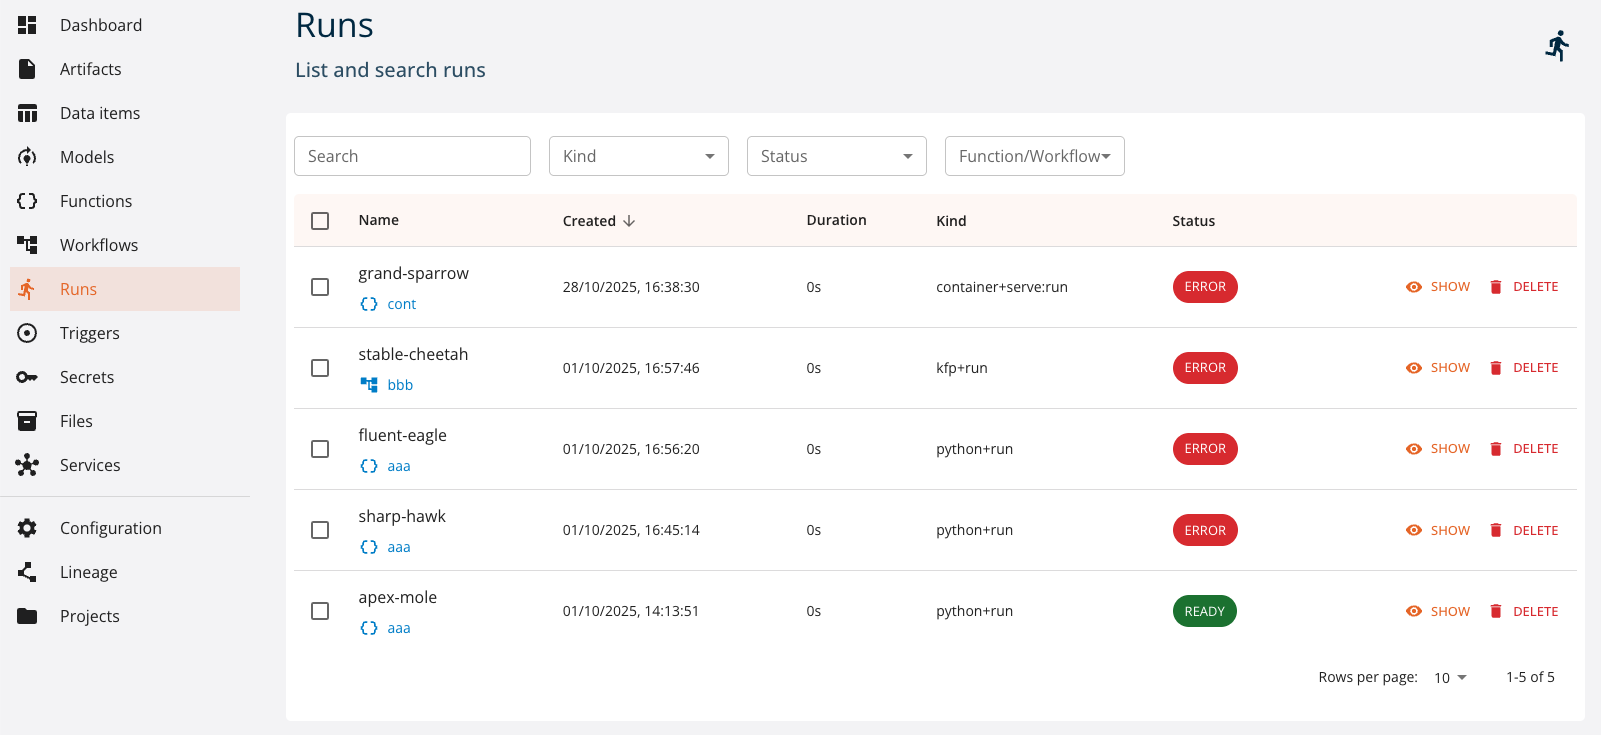Viewport: 1601px width, 735px height.
Task: Tick the checkbox for apex-mole
Action: 320,611
